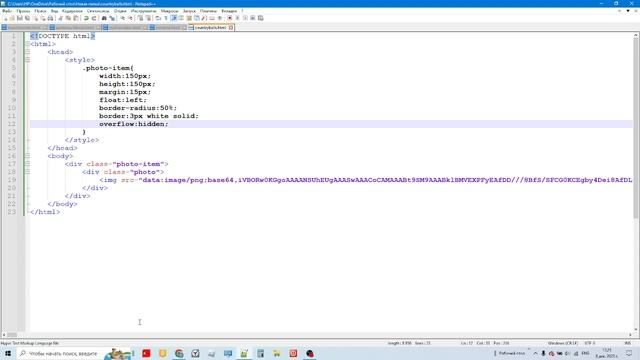Viewport: 640px width, 360px height.
Task: Click the Print toolbar icon
Action: [x=50, y=18]
